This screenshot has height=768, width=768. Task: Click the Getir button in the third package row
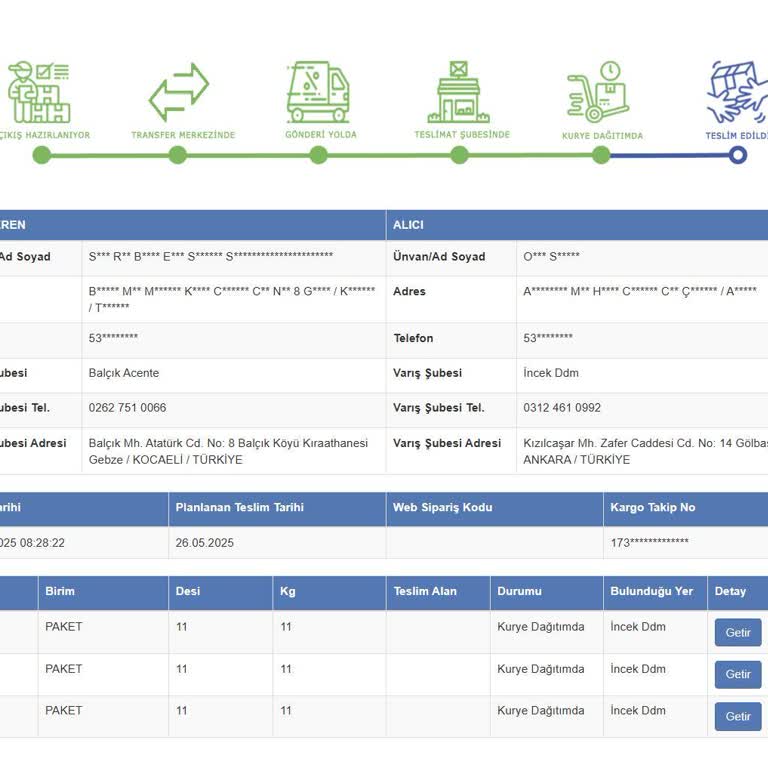738,716
